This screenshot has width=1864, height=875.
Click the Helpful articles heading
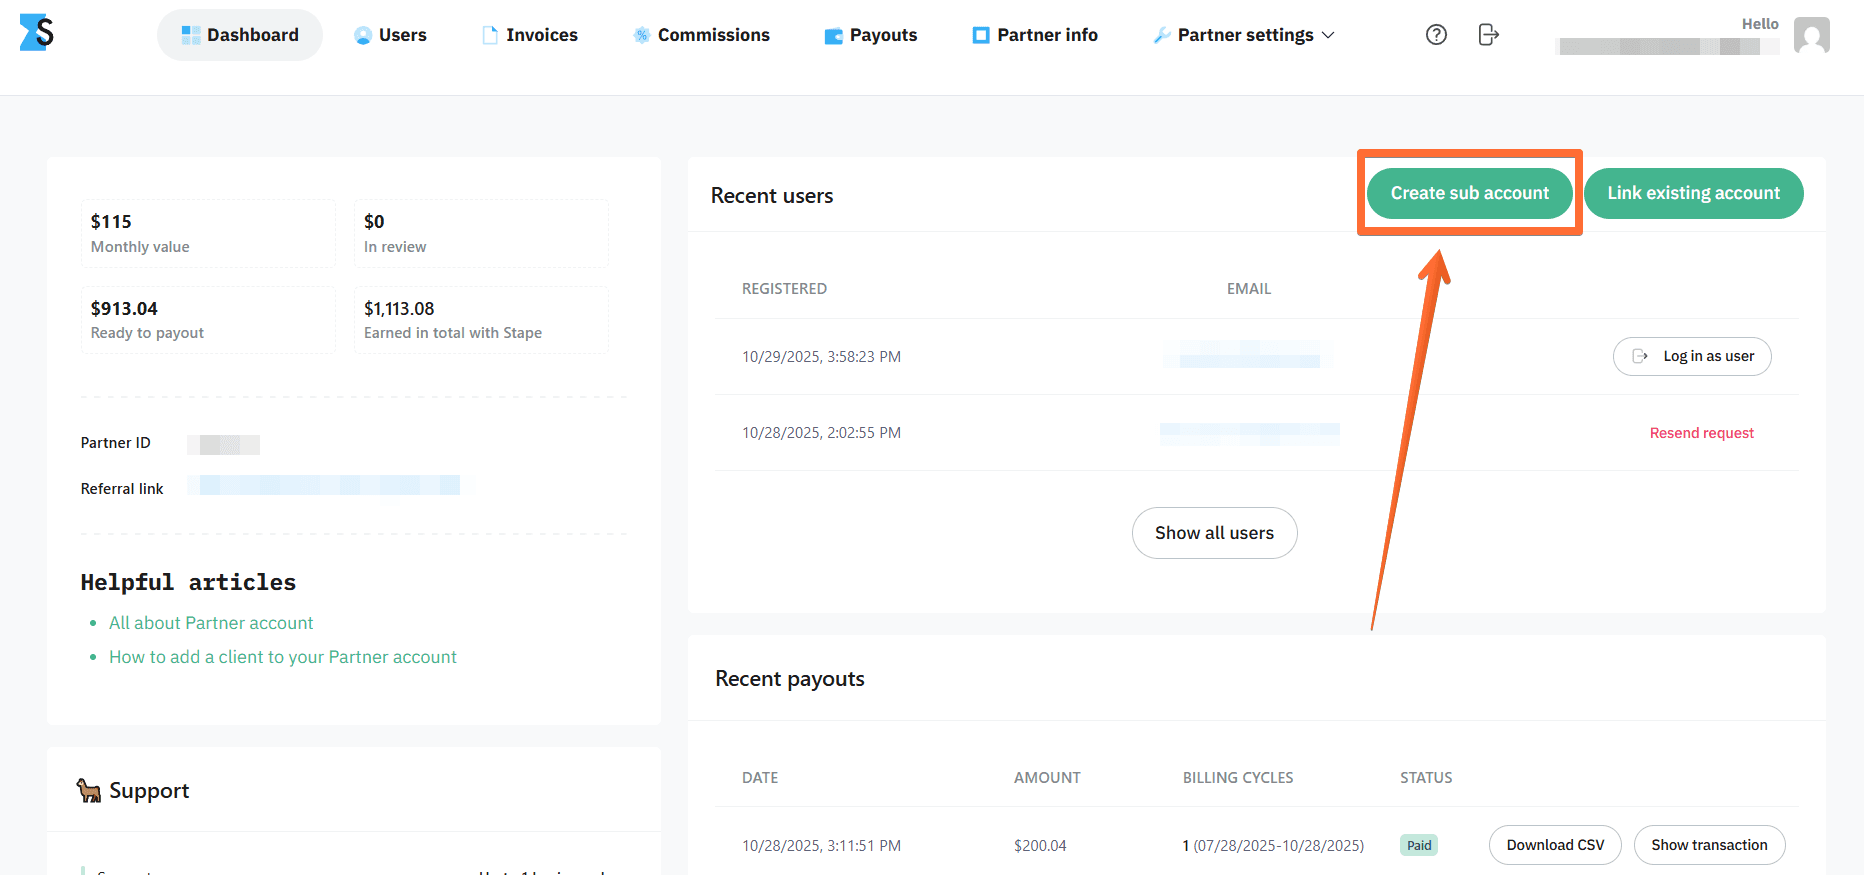(188, 582)
